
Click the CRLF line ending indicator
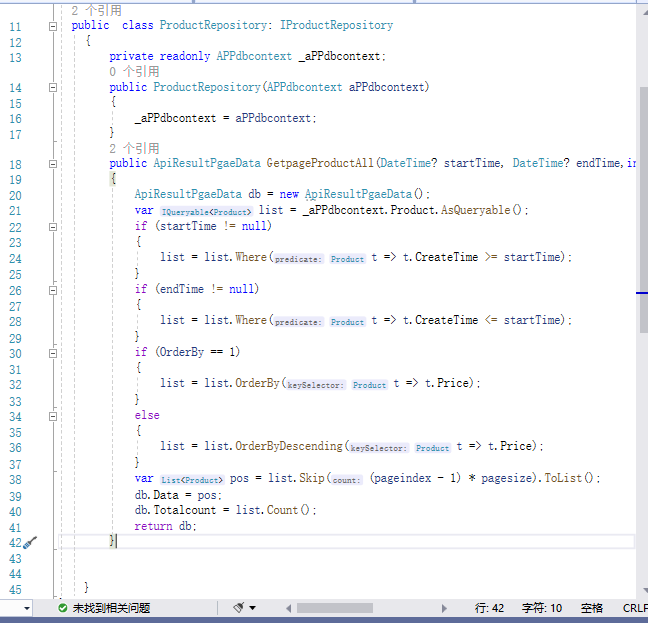coord(635,608)
